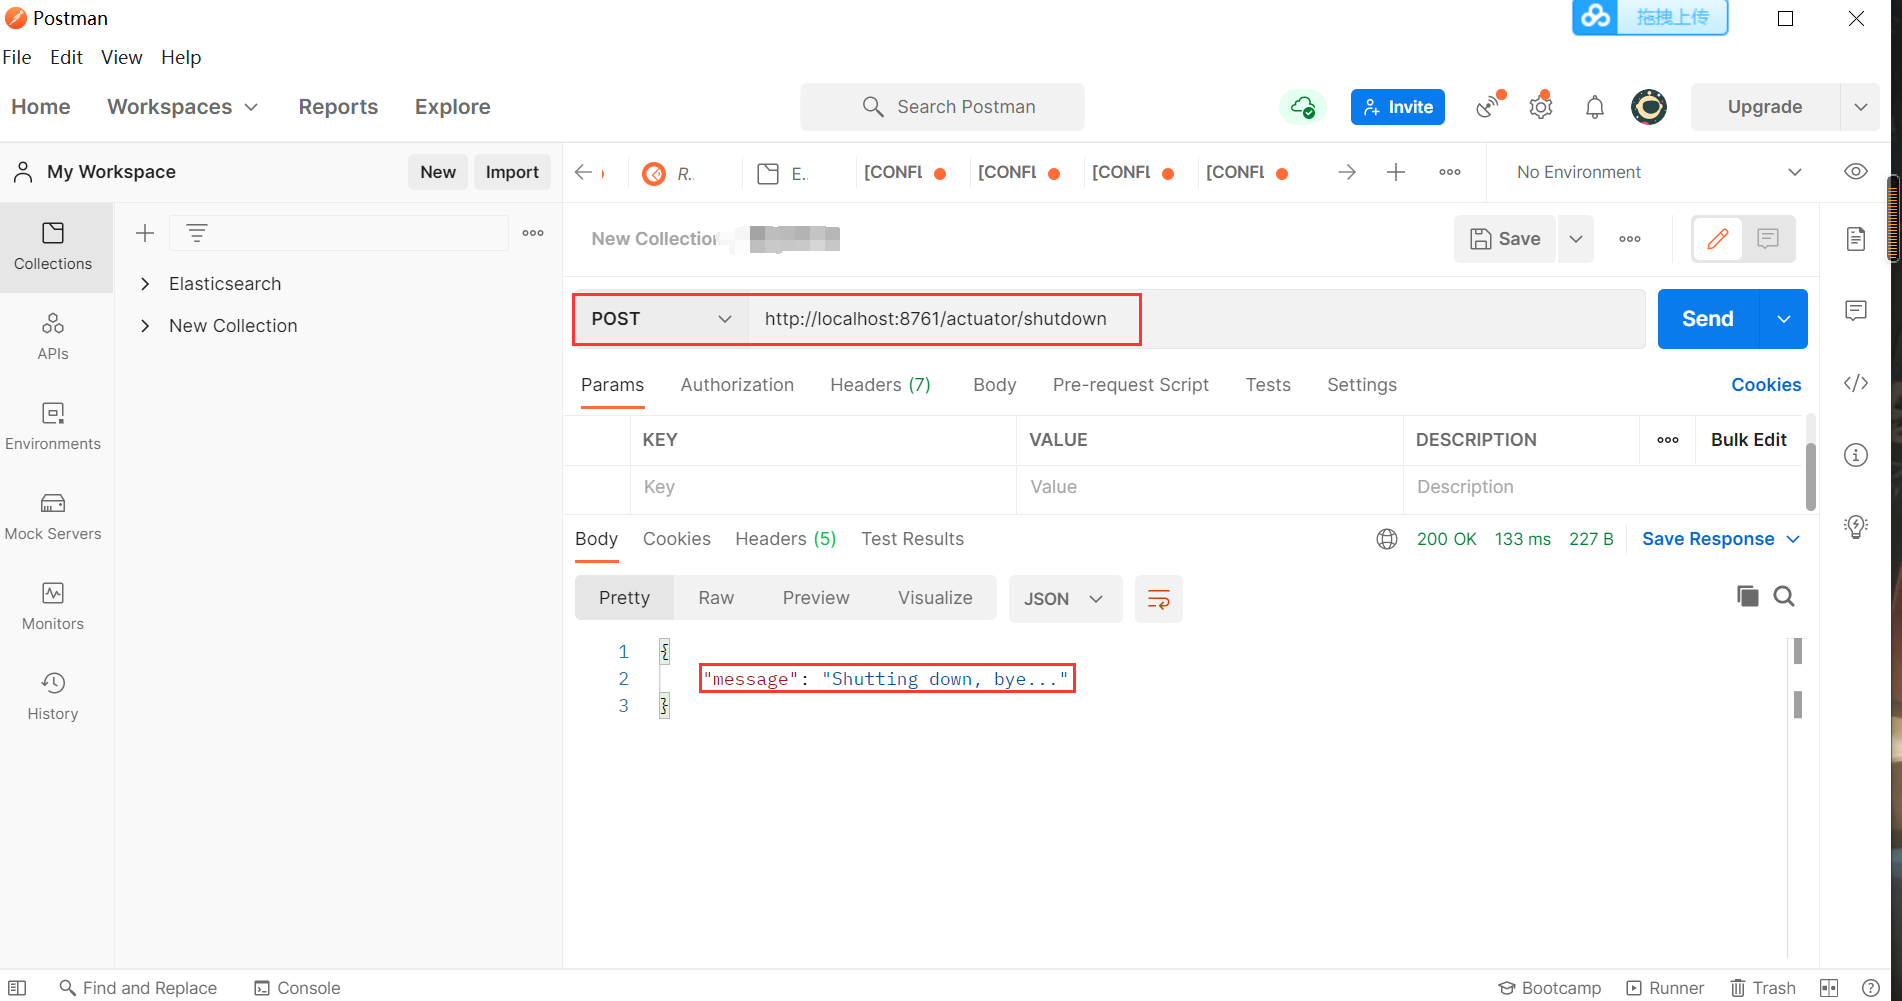
Task: Click the help question icon in status bar
Action: [x=1871, y=988]
